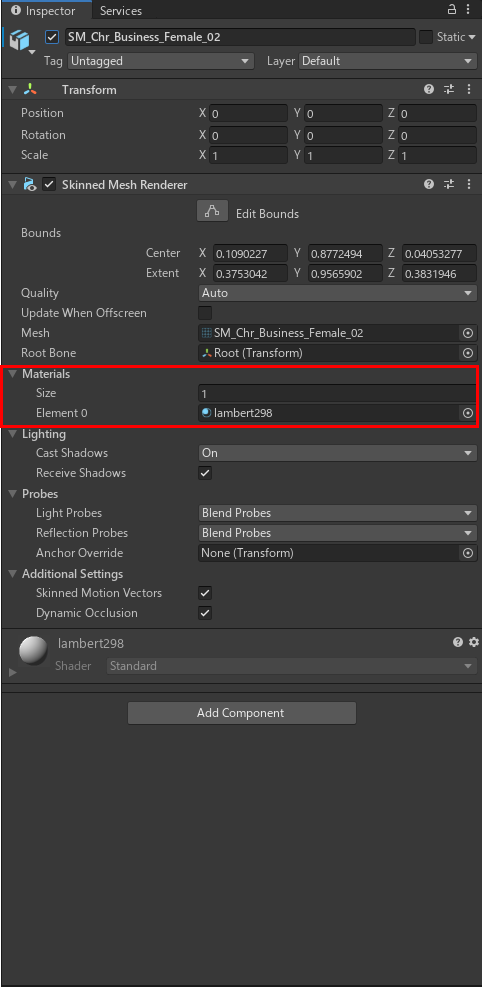
Task: Click the Materials Size field
Action: pos(337,393)
